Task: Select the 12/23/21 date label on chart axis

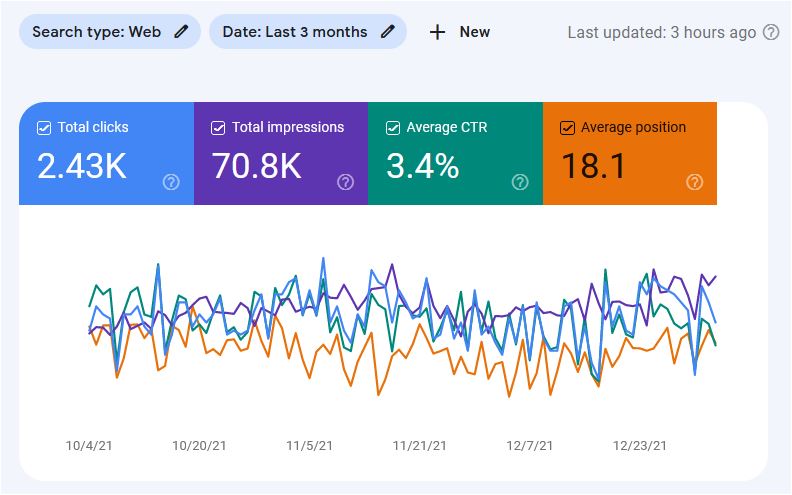Action: click(x=638, y=444)
